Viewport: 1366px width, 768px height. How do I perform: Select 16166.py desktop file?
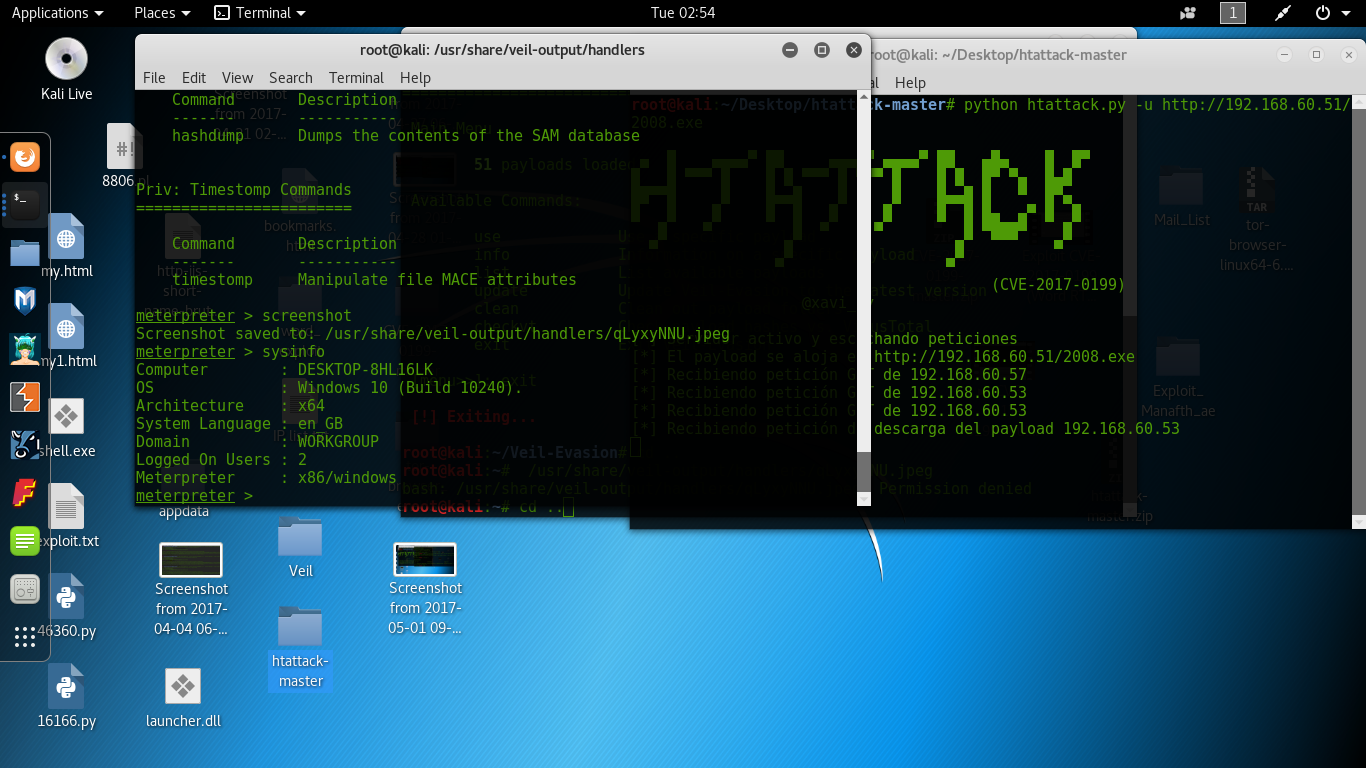click(67, 697)
